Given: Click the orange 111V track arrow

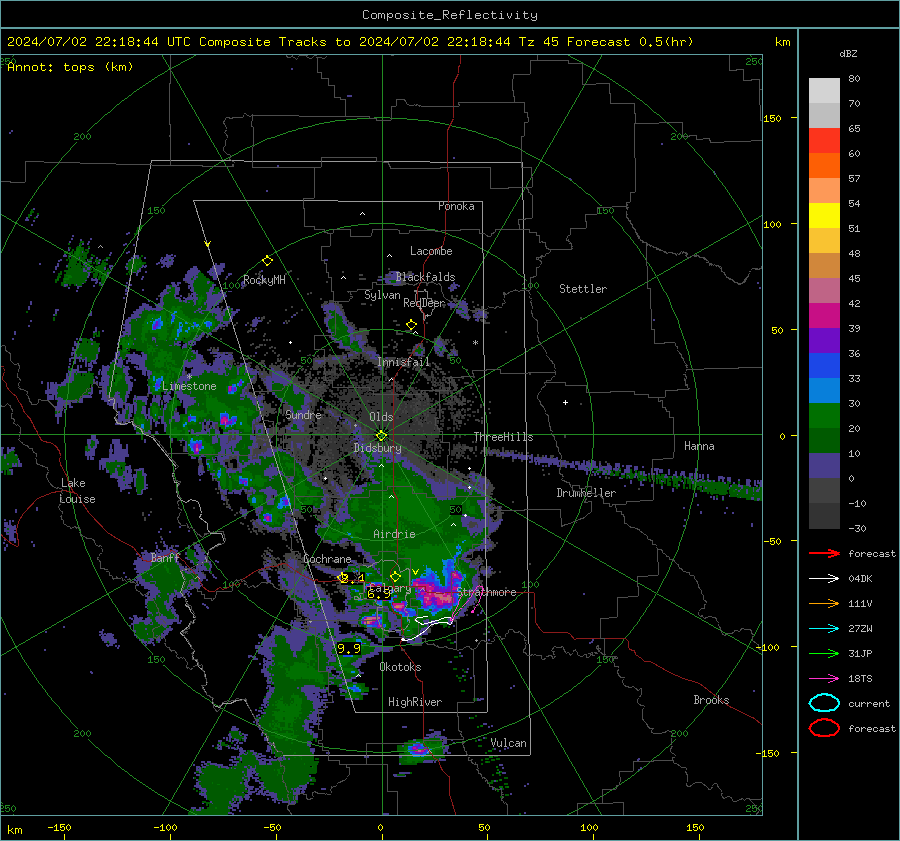Looking at the screenshot, I should 824,603.
